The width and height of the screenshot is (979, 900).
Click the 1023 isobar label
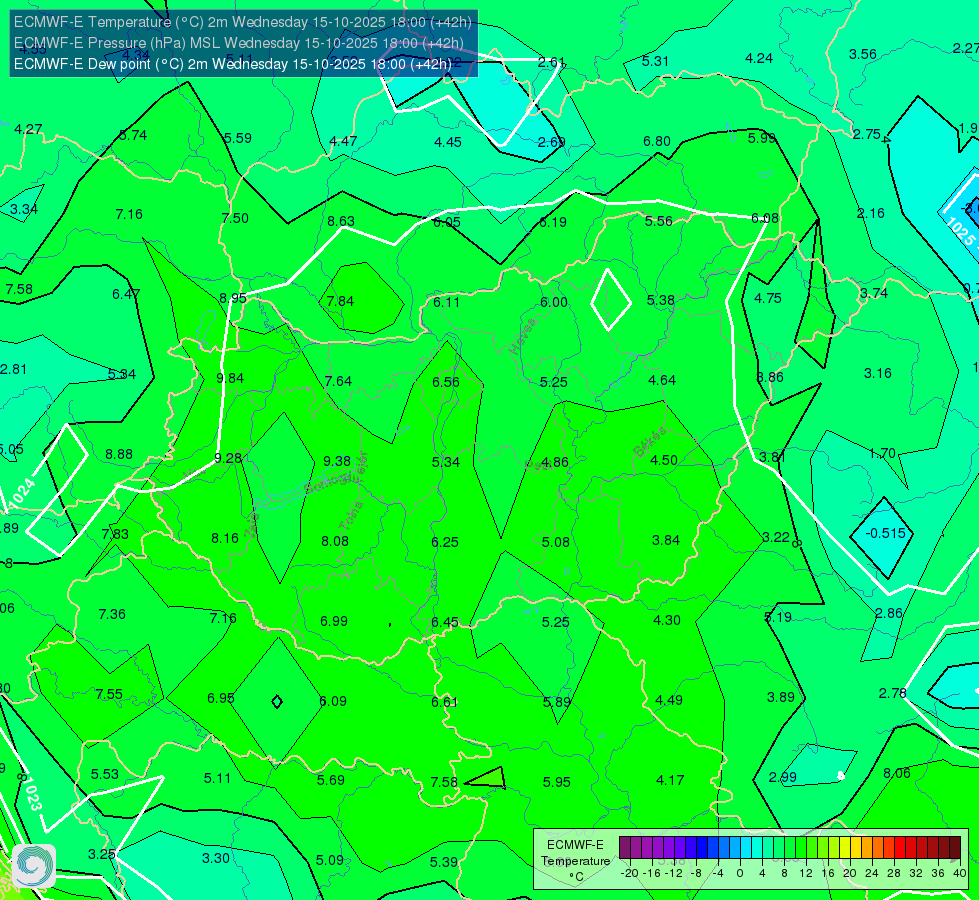coord(33,794)
